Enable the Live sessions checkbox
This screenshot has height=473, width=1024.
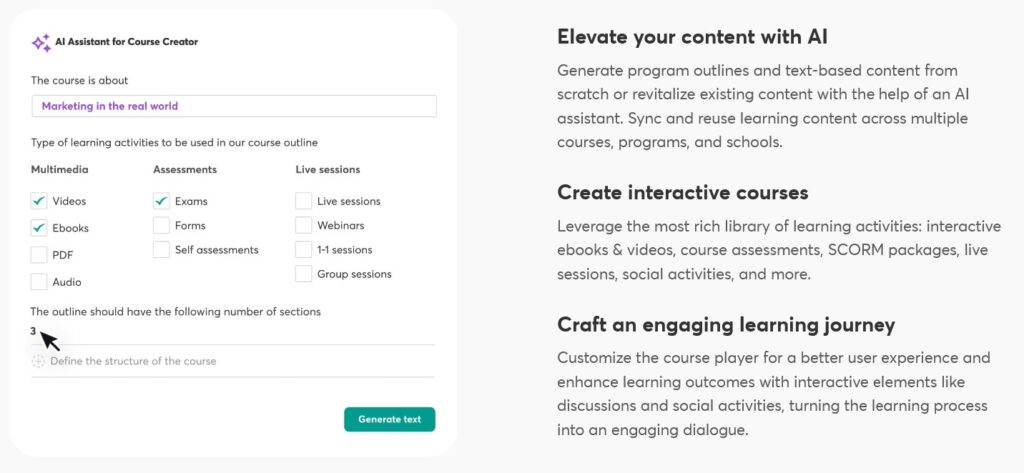[x=304, y=201]
